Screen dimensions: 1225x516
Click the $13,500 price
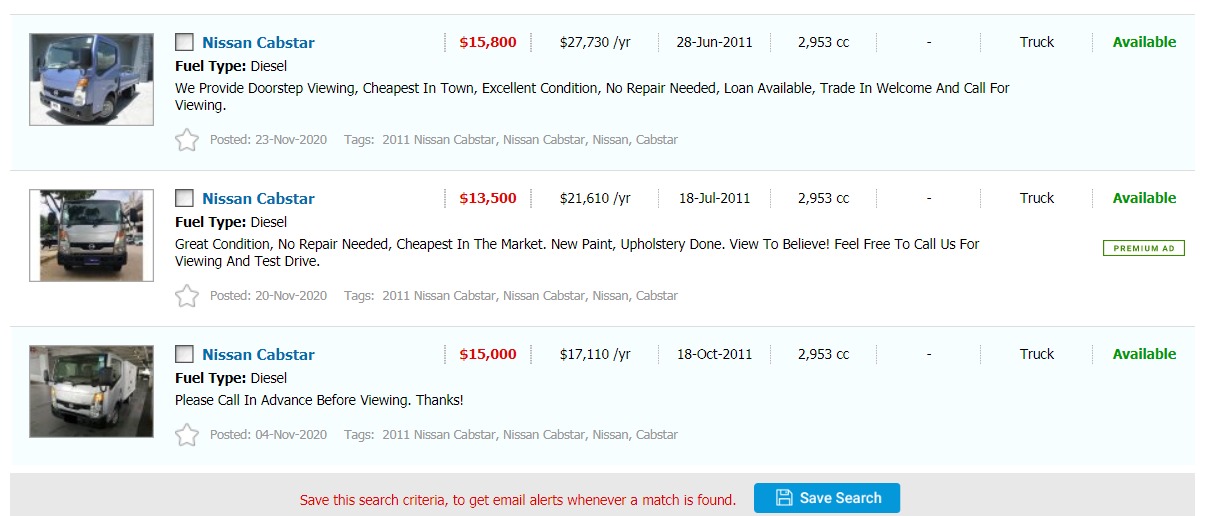[x=488, y=198]
